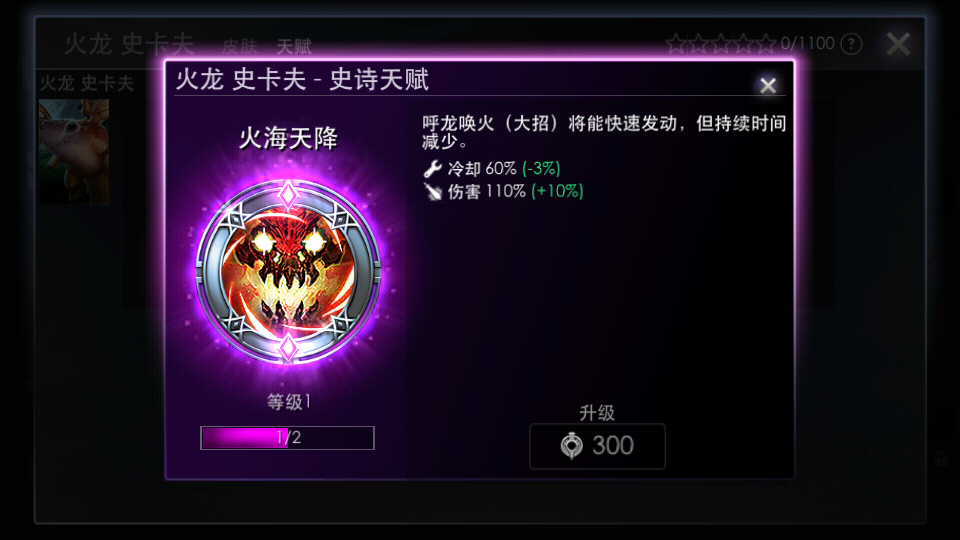Switch to the 皮肤 tab
Image resolution: width=960 pixels, height=540 pixels.
240,46
